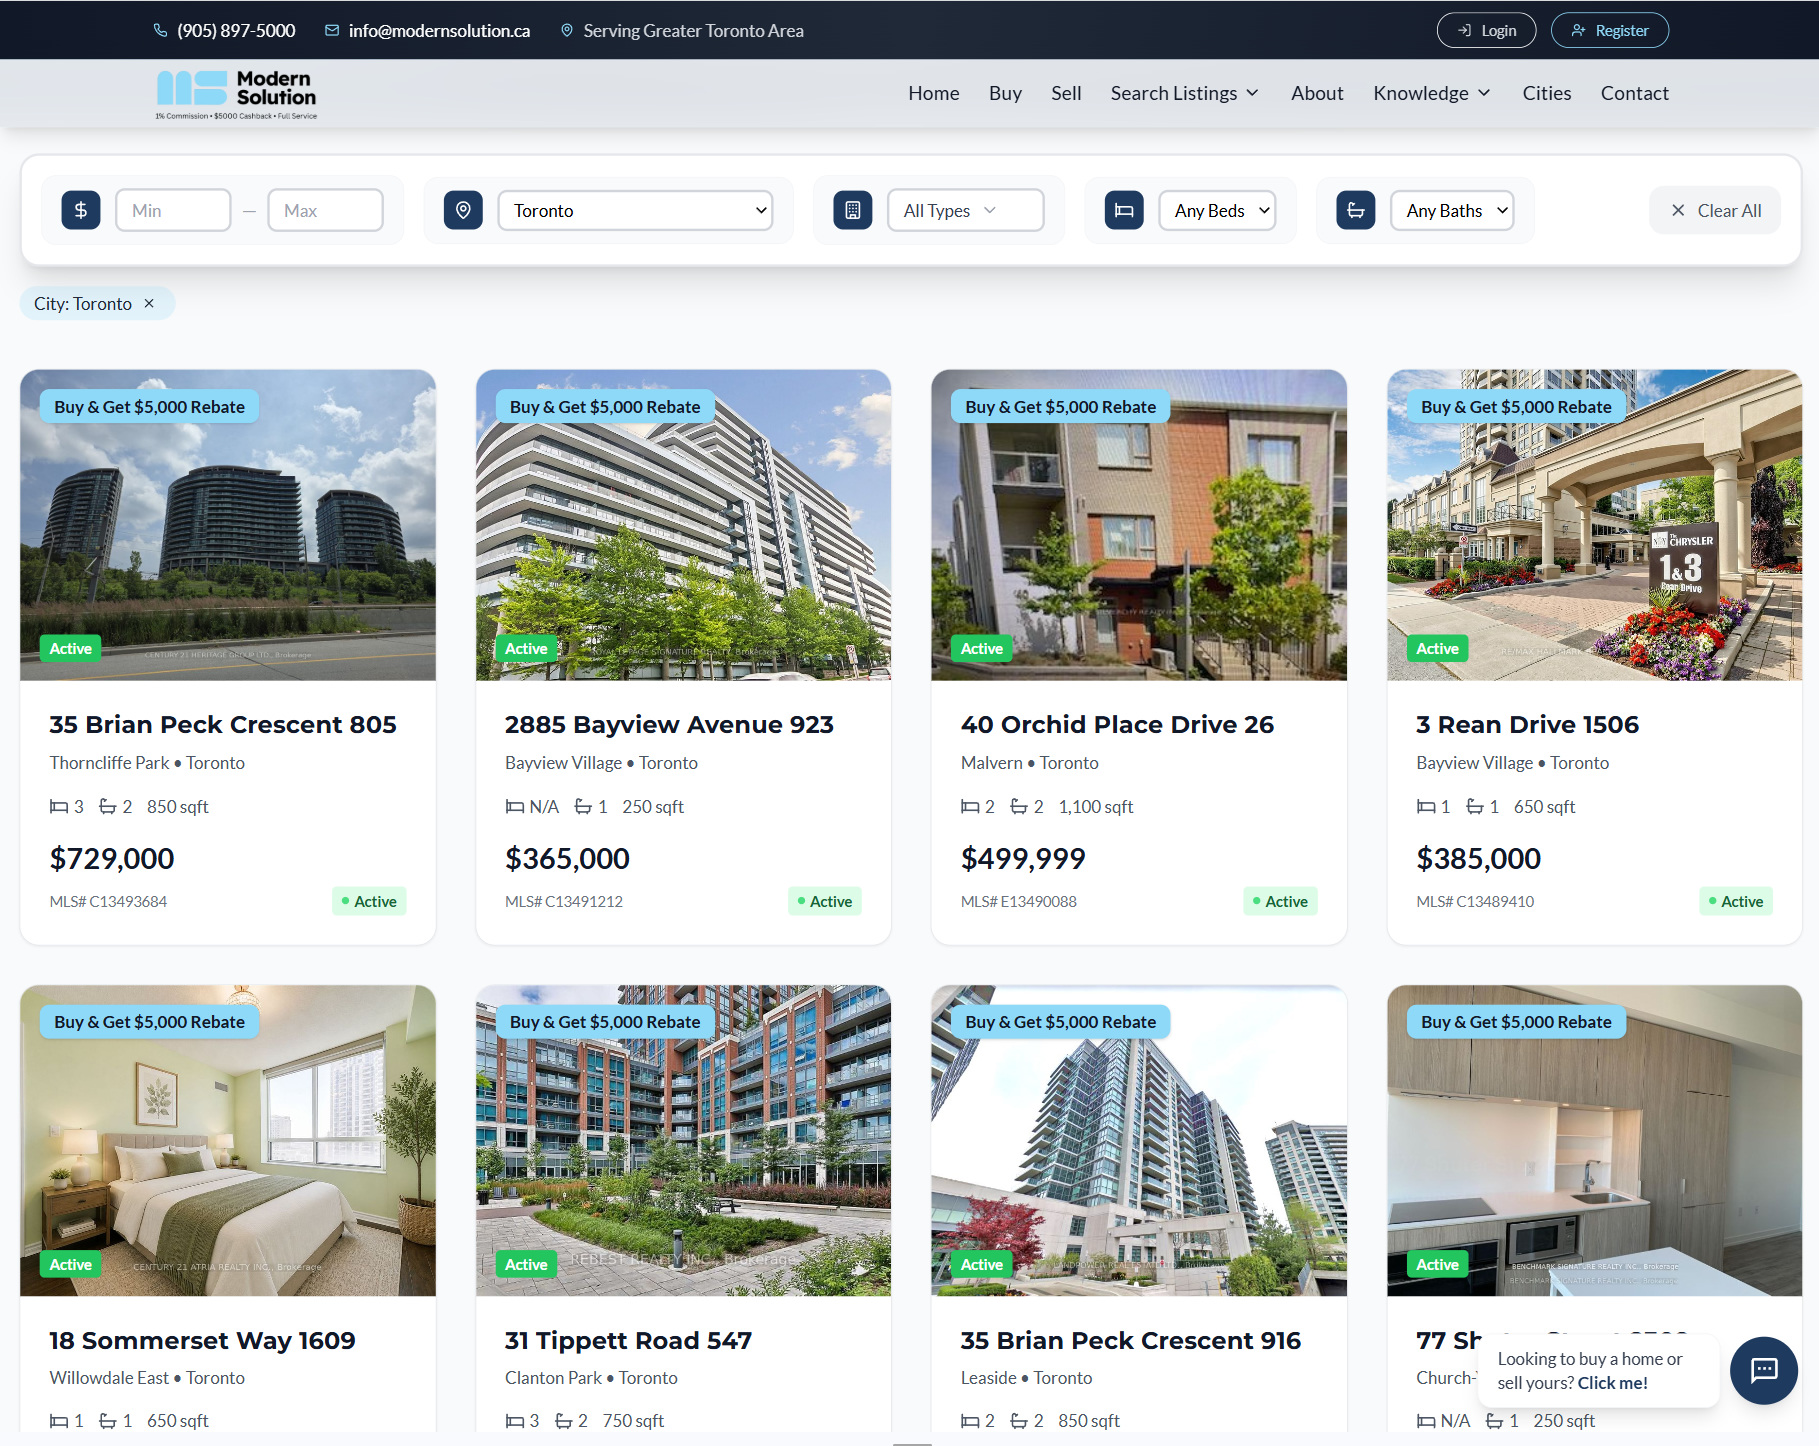Viewport: 1819px width, 1446px height.
Task: Open the Contact page
Action: point(1635,93)
